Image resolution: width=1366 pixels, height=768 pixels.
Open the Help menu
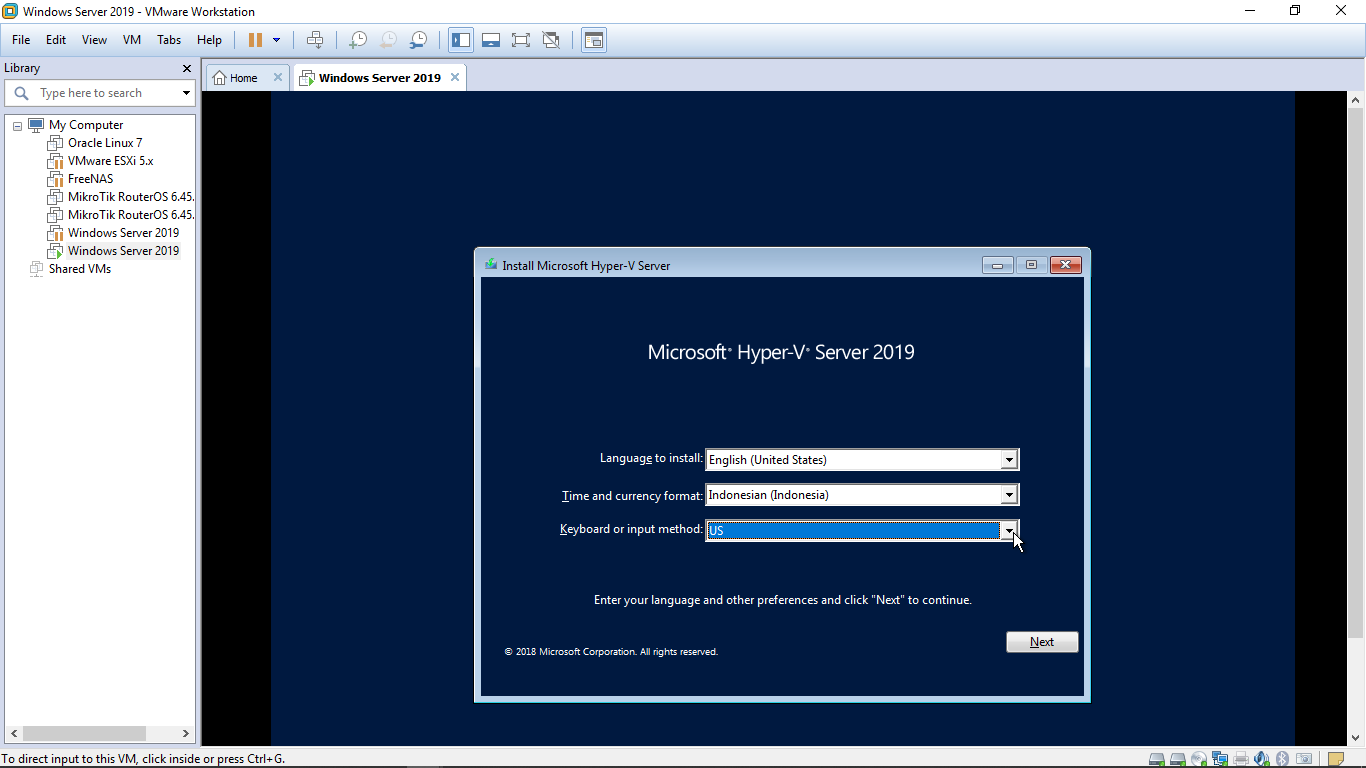click(210, 40)
